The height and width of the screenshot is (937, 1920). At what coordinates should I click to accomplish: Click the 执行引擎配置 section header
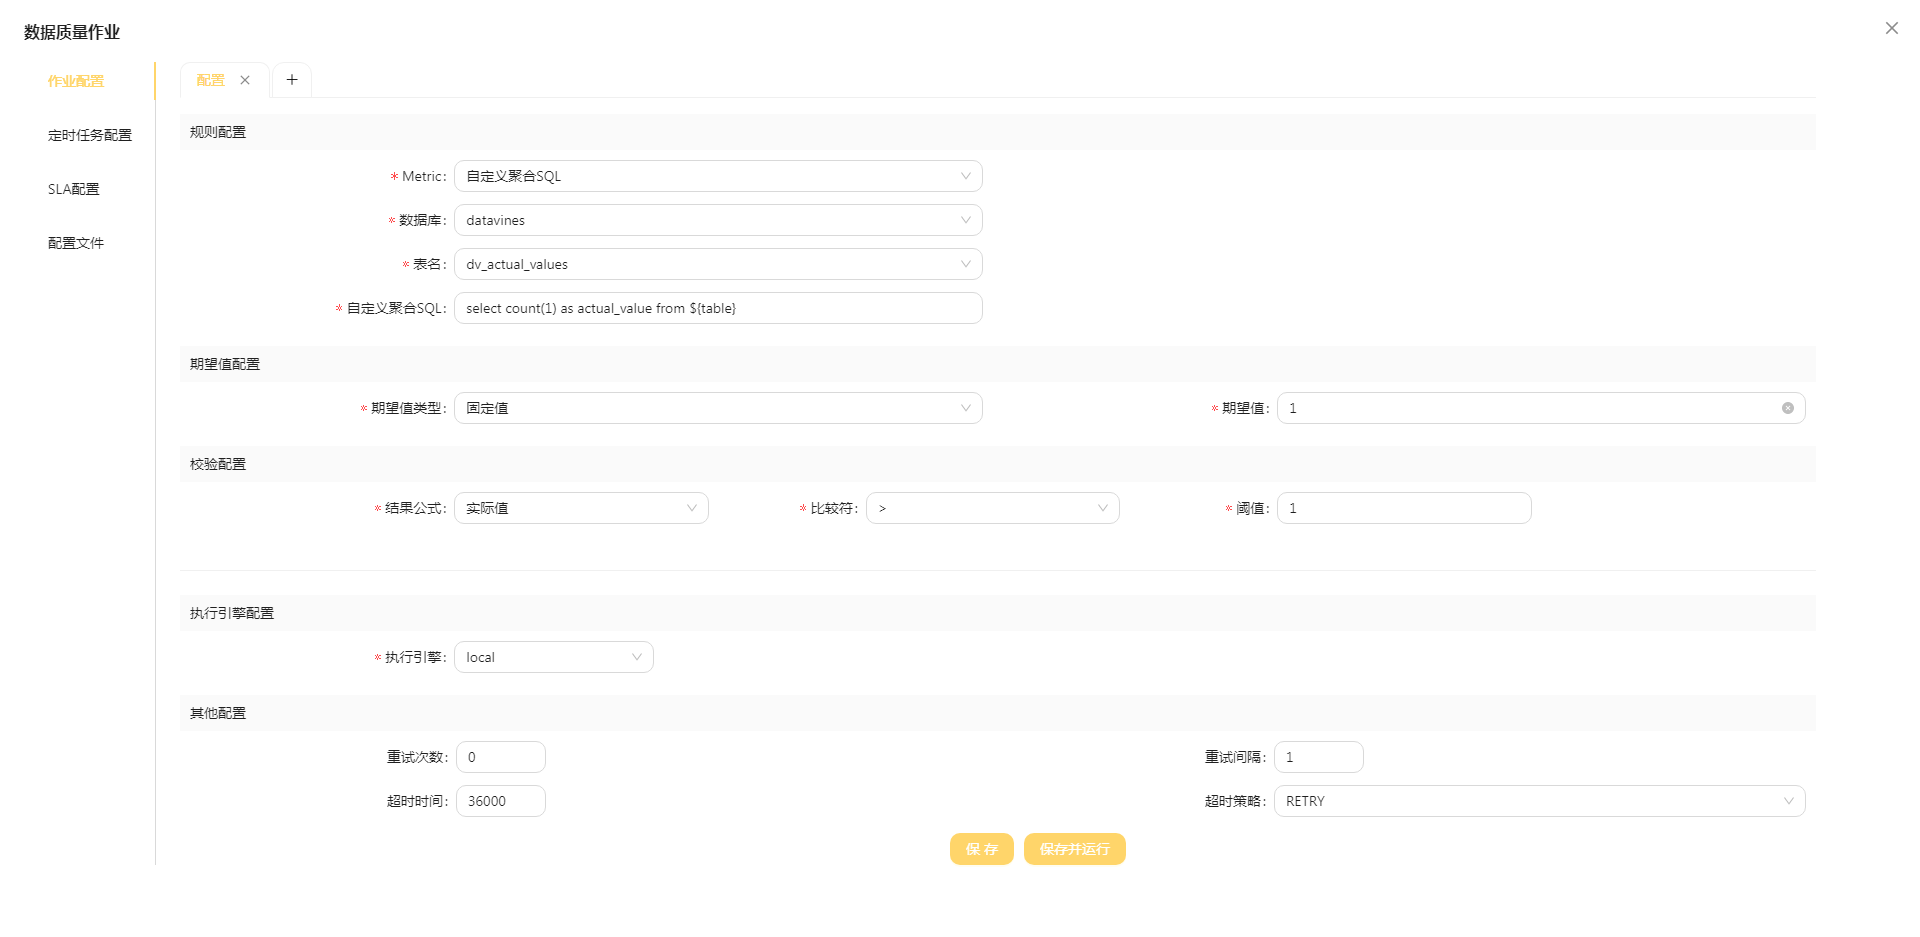tap(998, 613)
